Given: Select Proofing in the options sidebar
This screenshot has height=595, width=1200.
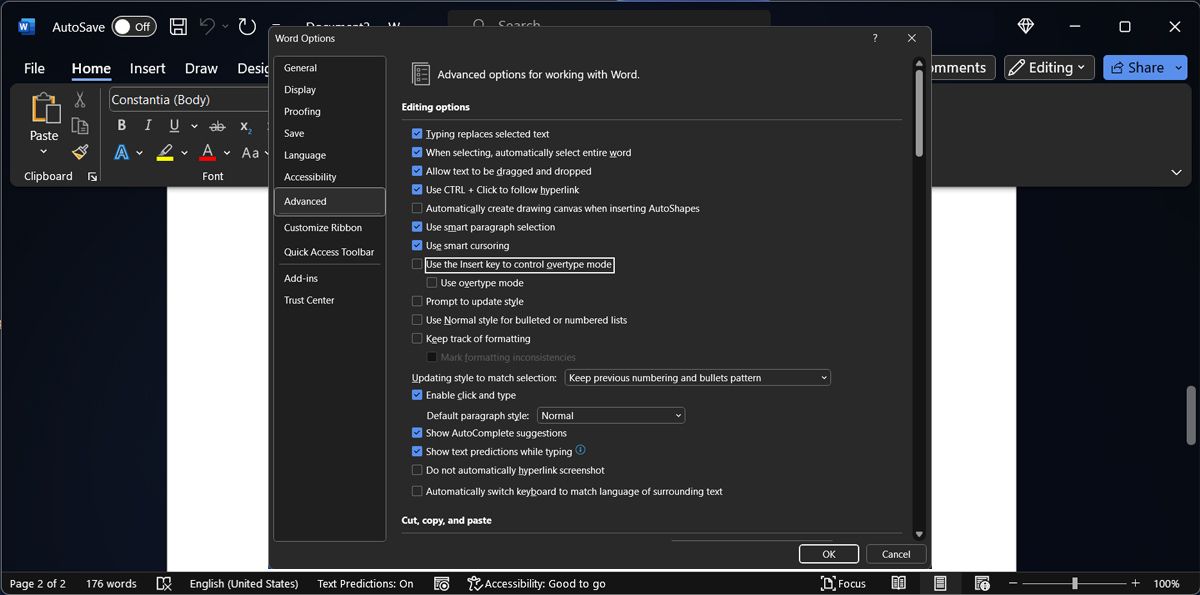Looking at the screenshot, I should coord(302,112).
